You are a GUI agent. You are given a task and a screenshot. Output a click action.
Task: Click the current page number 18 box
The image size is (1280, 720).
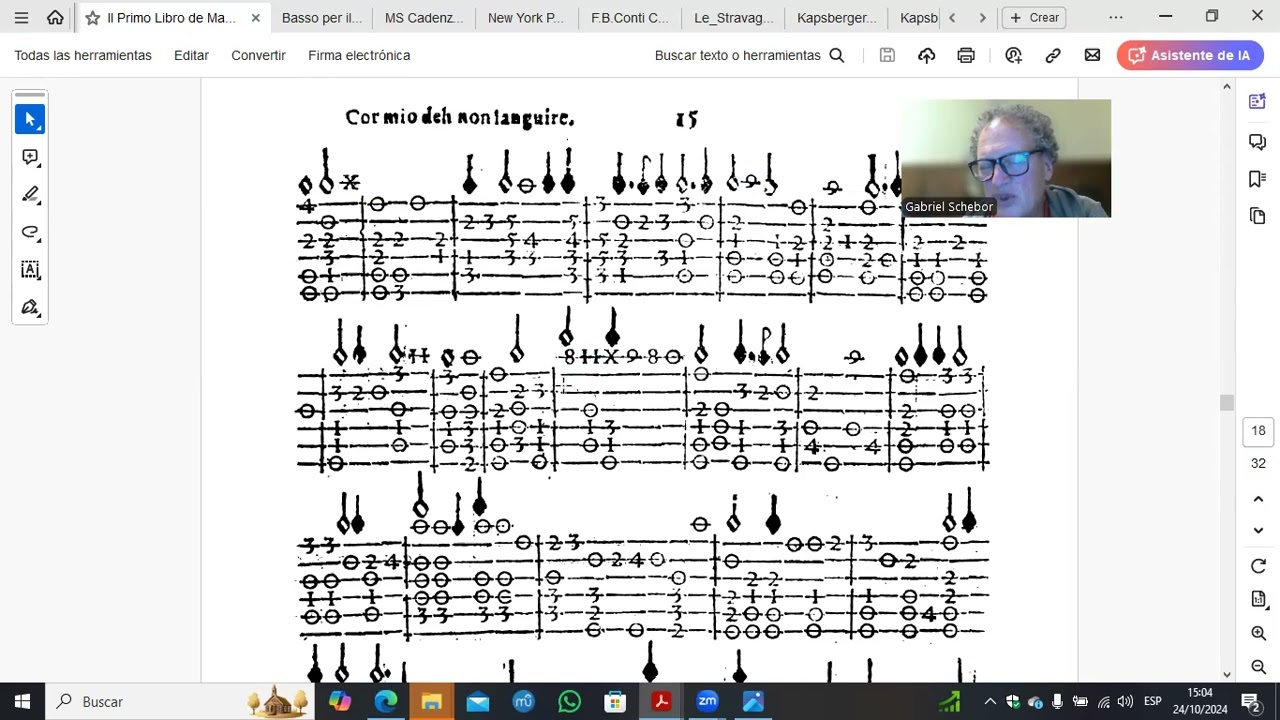pyautogui.click(x=1258, y=431)
